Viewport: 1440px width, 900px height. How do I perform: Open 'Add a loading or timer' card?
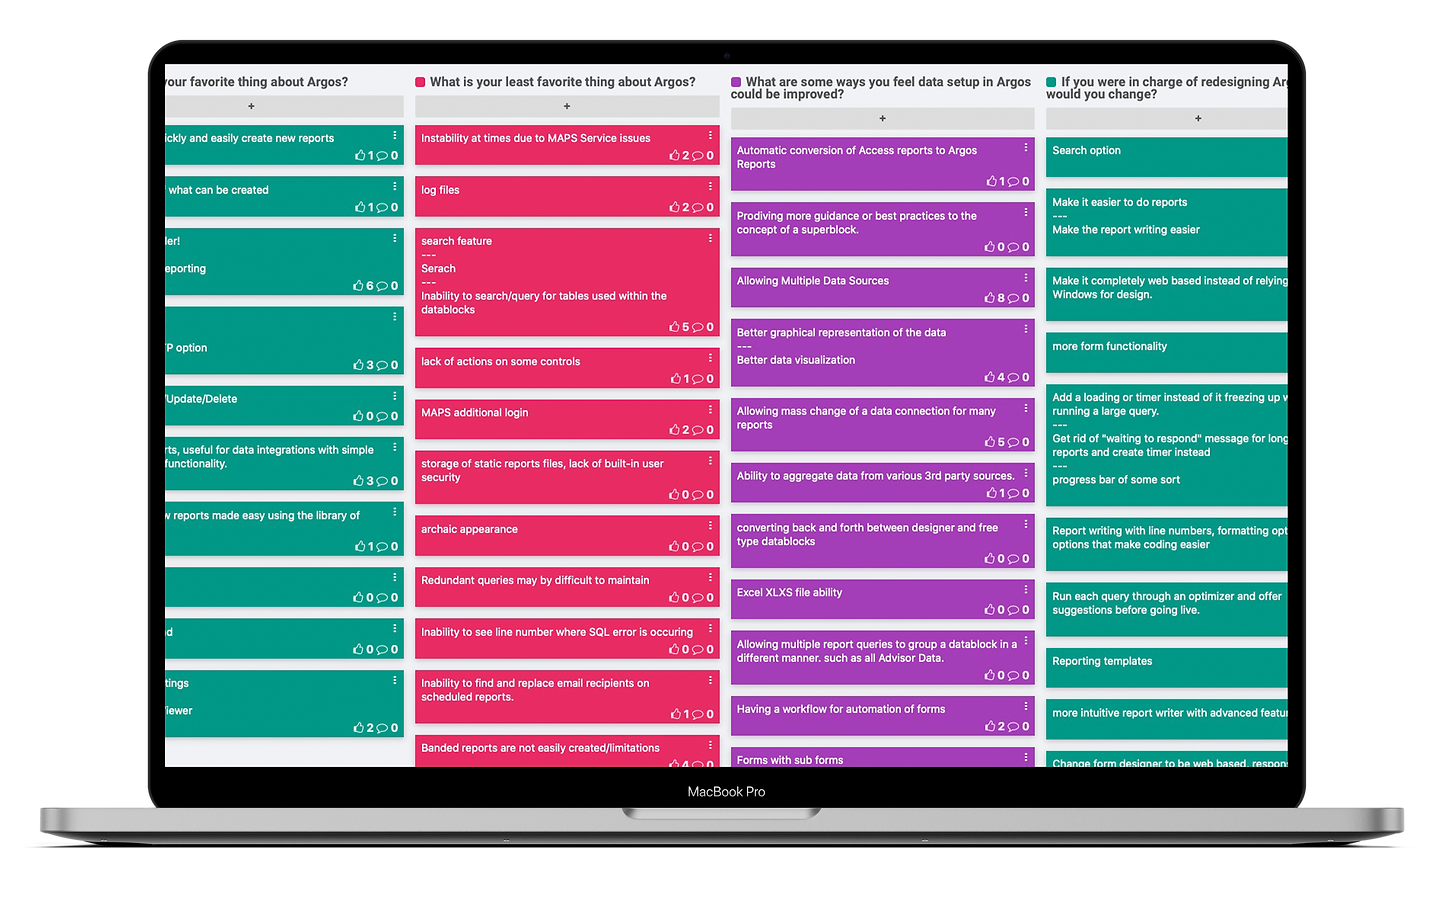(x=1167, y=445)
